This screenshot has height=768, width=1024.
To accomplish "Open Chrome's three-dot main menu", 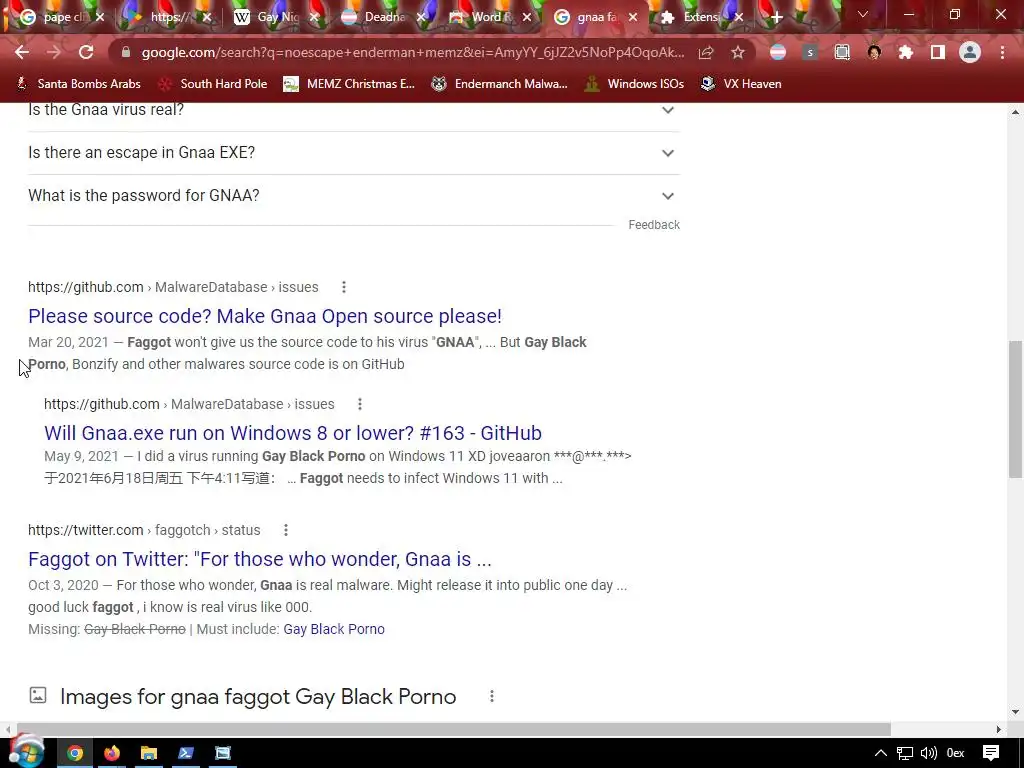I will [x=1002, y=52].
